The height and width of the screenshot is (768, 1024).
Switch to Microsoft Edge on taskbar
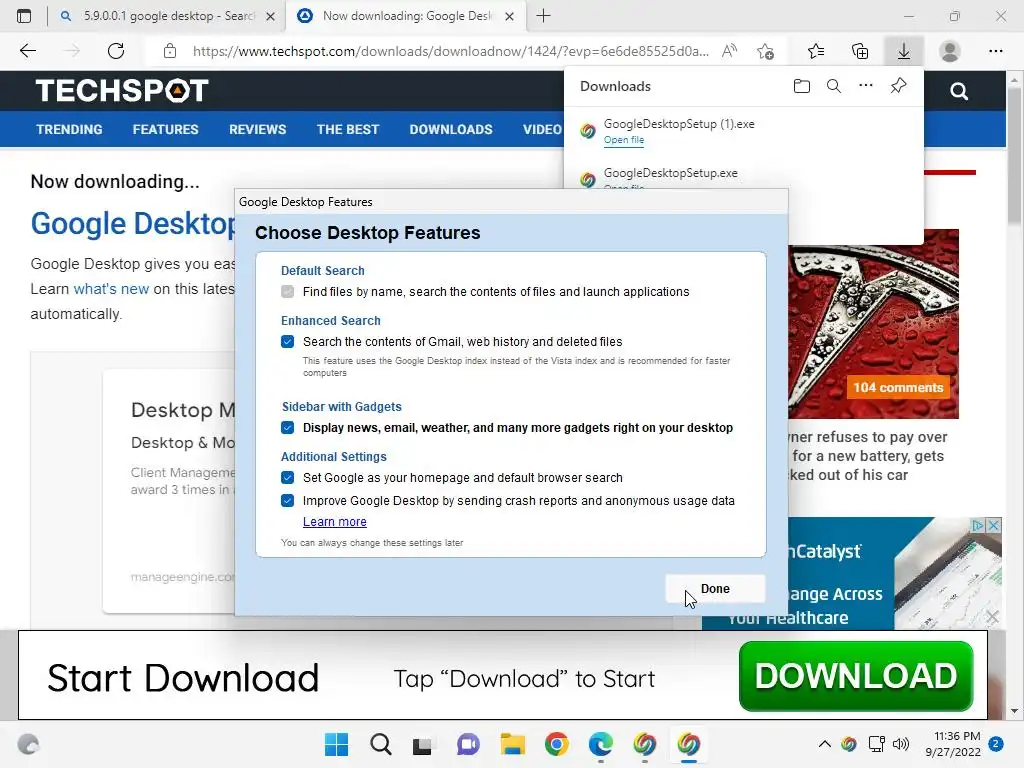tap(600, 744)
